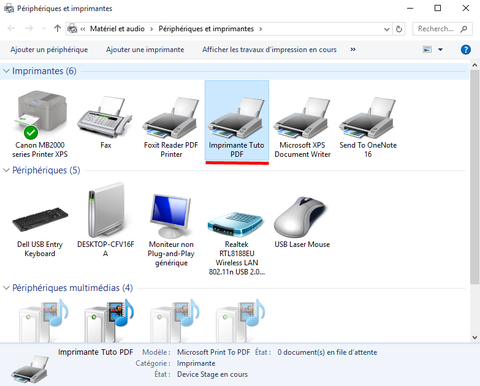
Task: Click the scrollbar up arrow
Action: (x=475, y=65)
